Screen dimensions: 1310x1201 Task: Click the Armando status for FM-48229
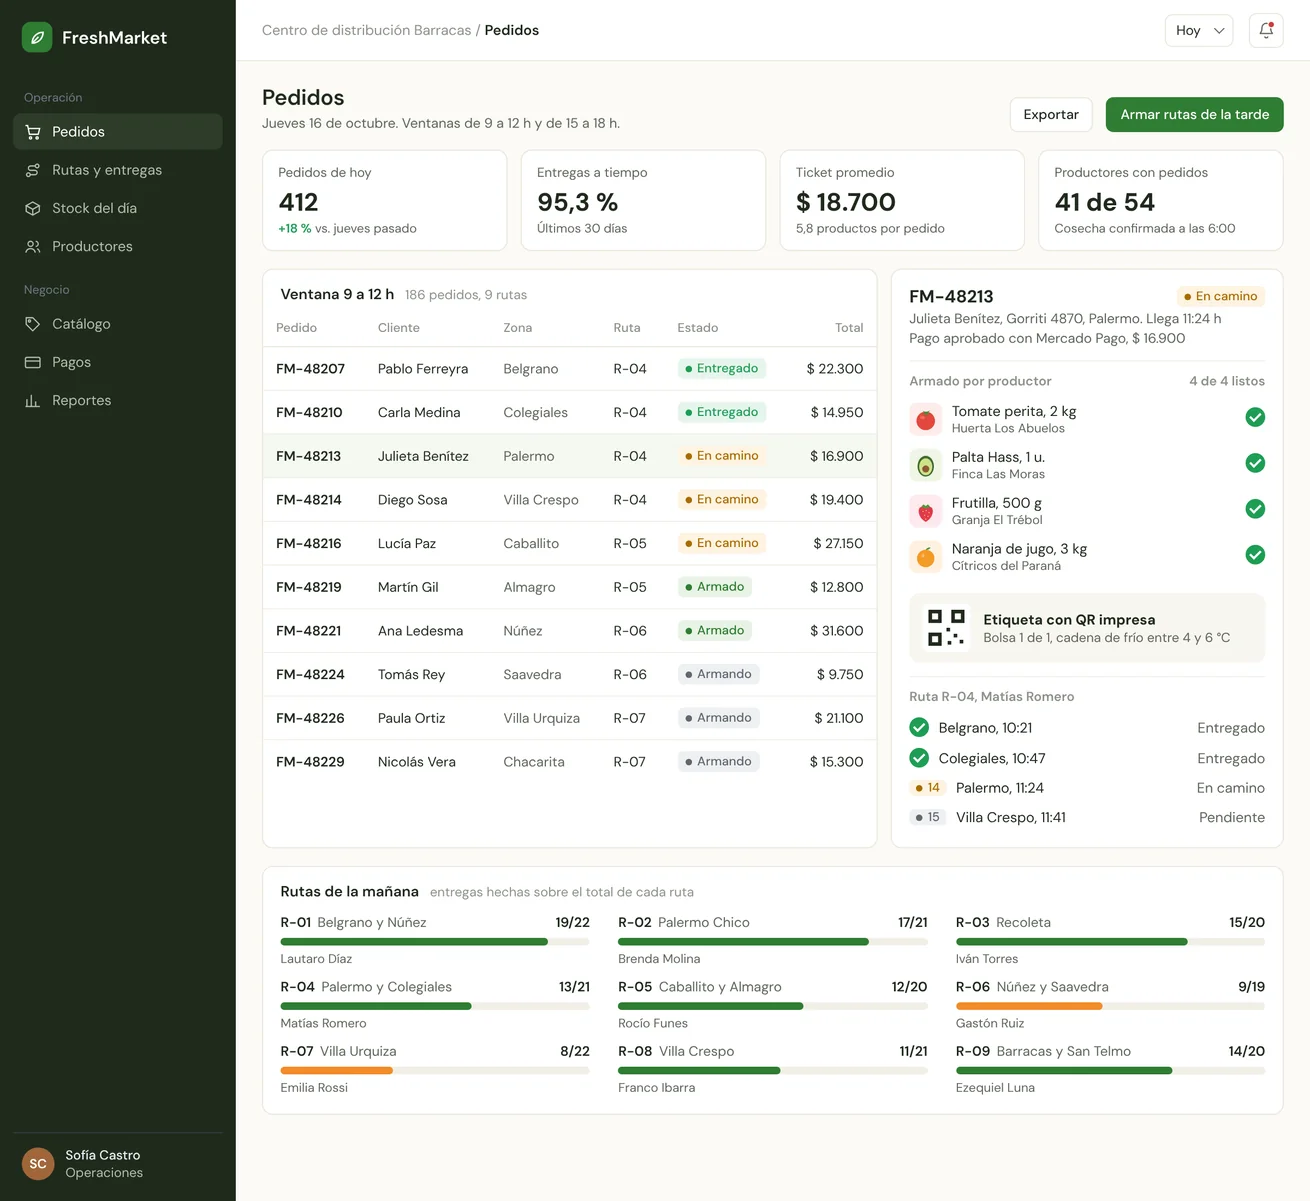(718, 762)
